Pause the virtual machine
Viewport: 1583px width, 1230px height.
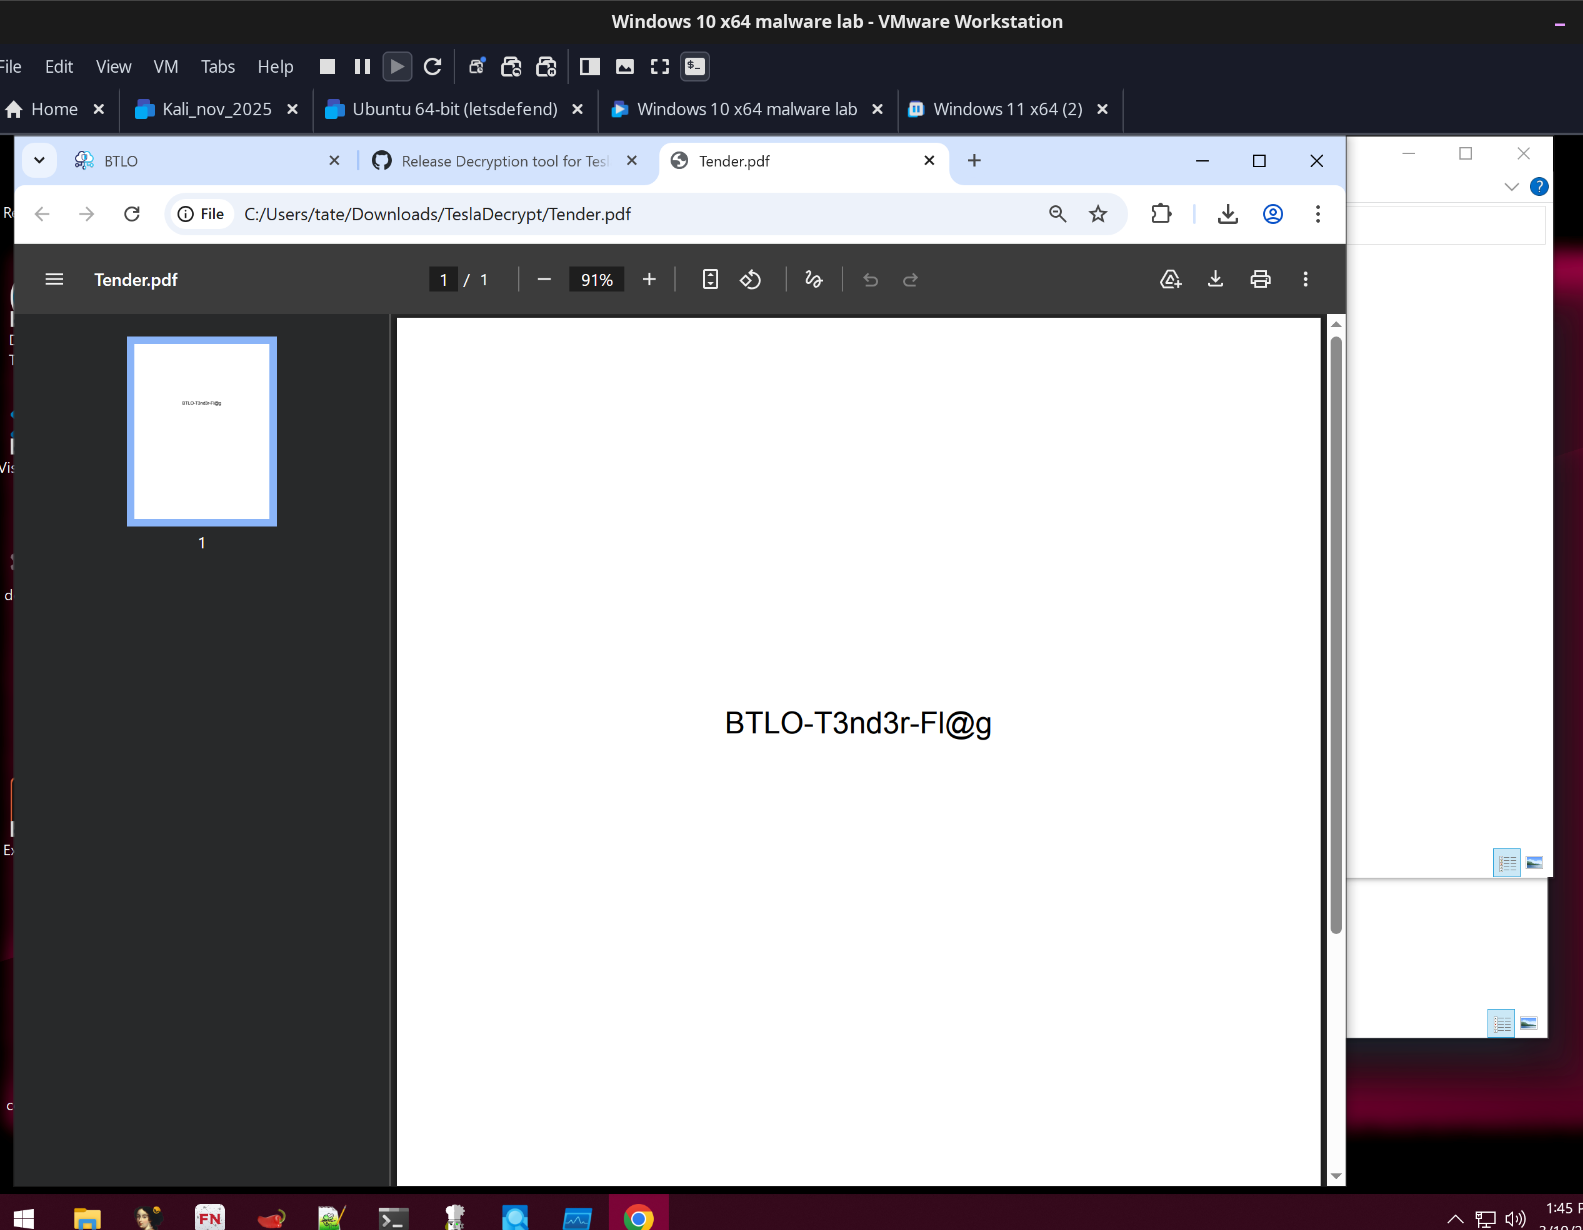tap(362, 67)
